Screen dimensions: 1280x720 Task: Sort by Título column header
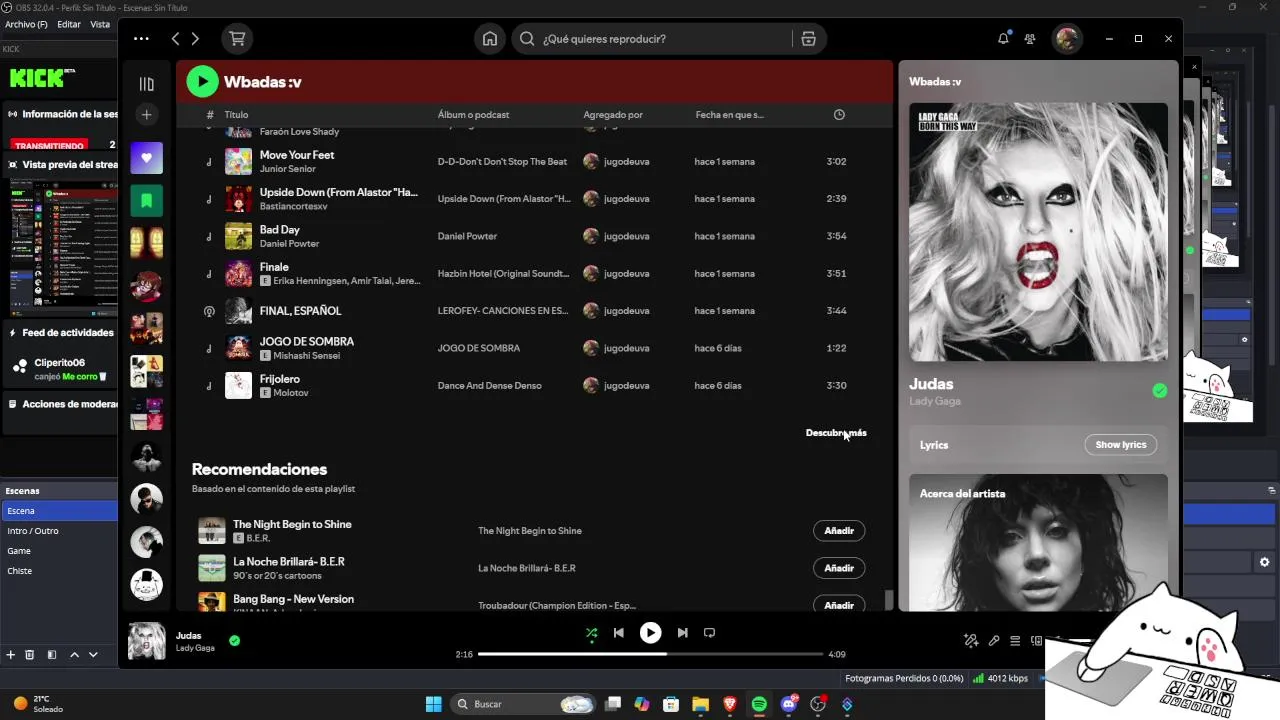click(x=236, y=115)
